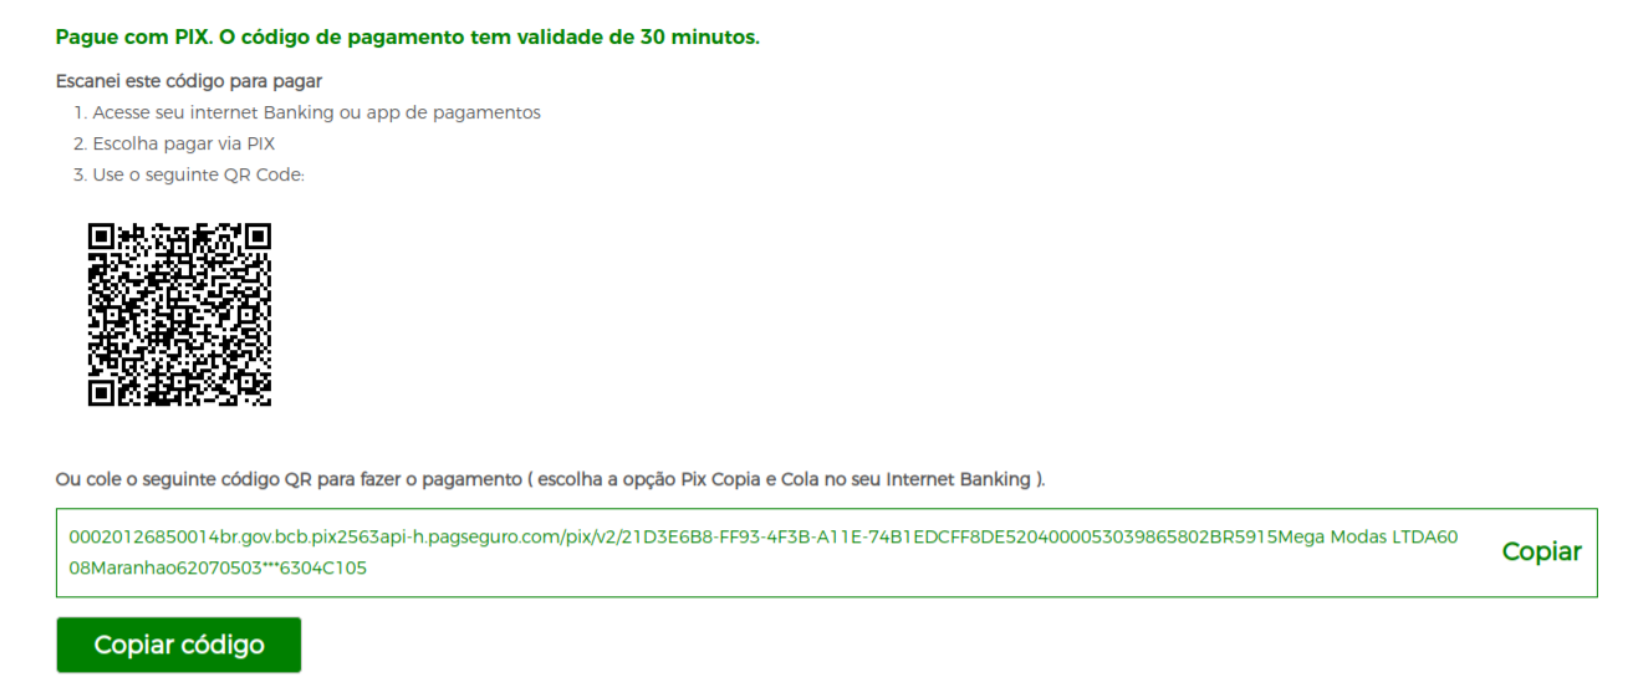
Task: Select step 3 'Use o seguinte QR Code'
Action: pos(189,175)
